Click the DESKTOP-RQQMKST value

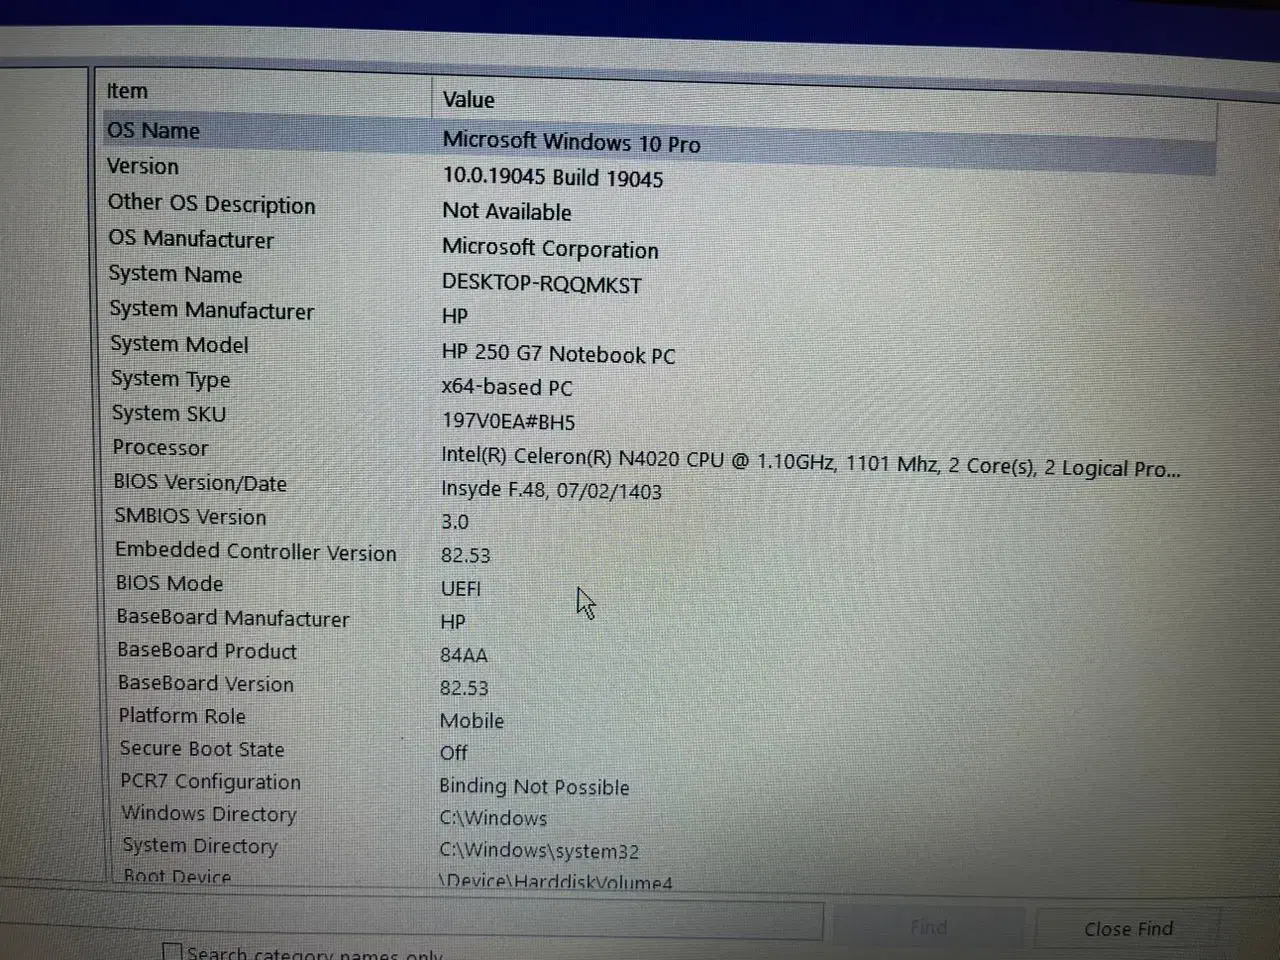tap(542, 284)
